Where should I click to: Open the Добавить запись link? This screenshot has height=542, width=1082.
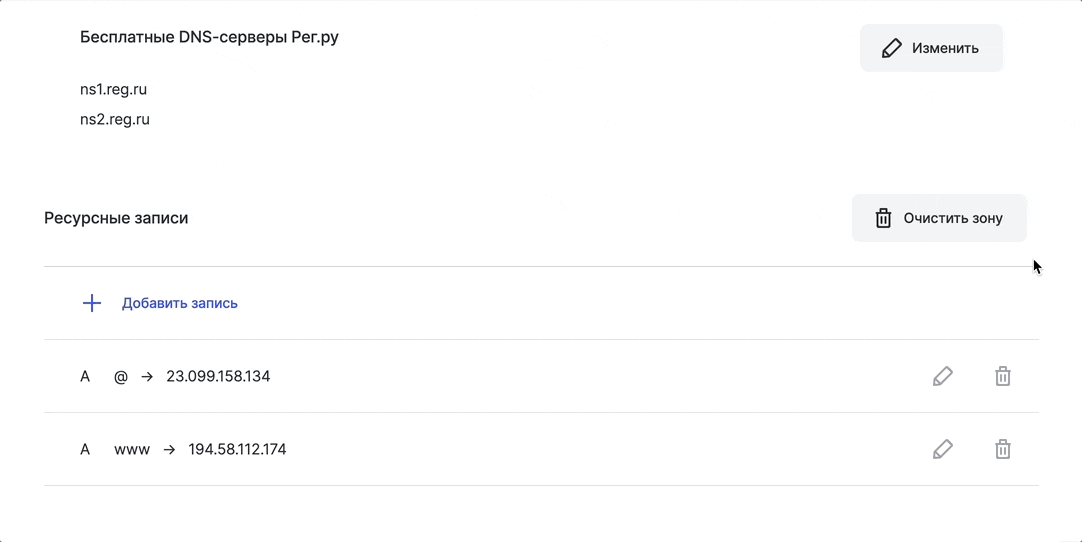(179, 303)
